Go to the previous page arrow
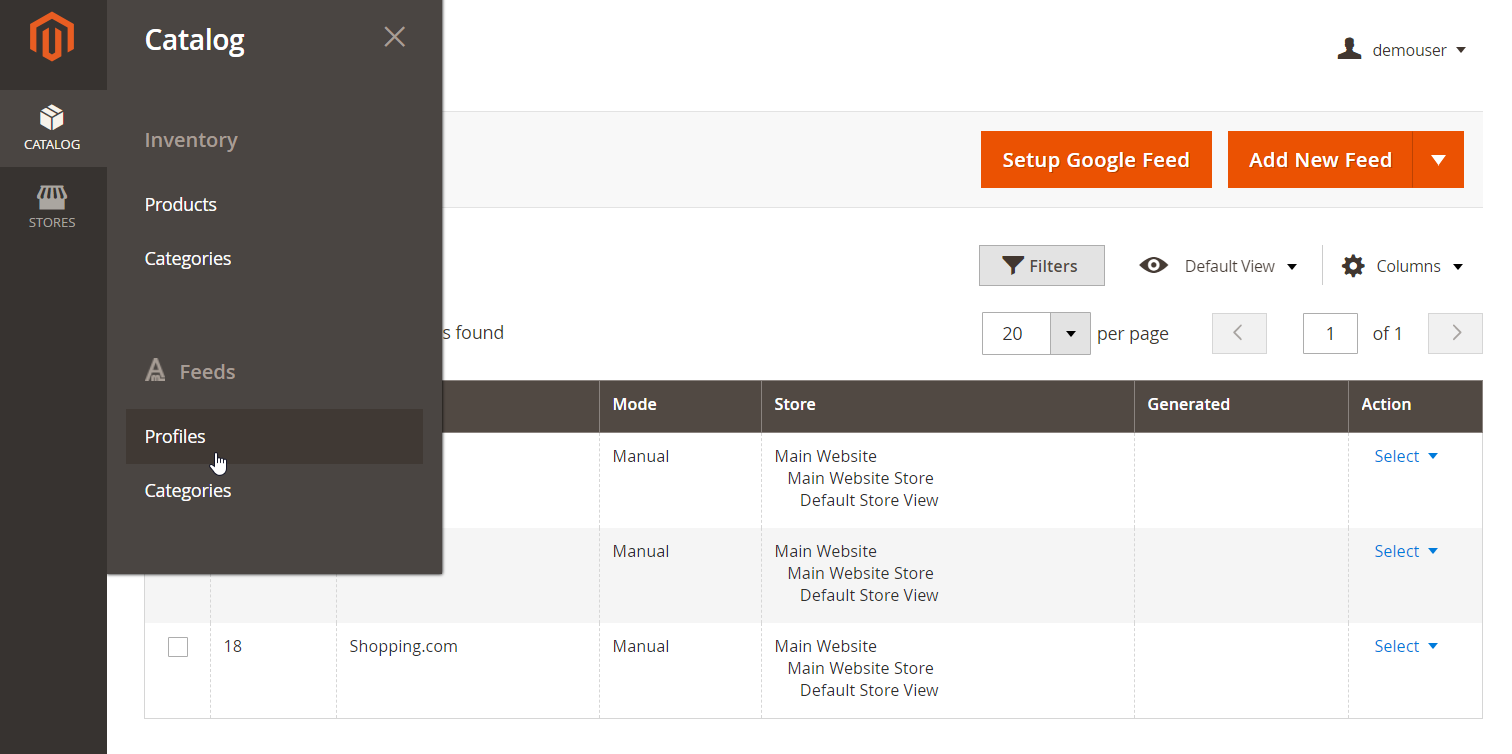 tap(1239, 333)
